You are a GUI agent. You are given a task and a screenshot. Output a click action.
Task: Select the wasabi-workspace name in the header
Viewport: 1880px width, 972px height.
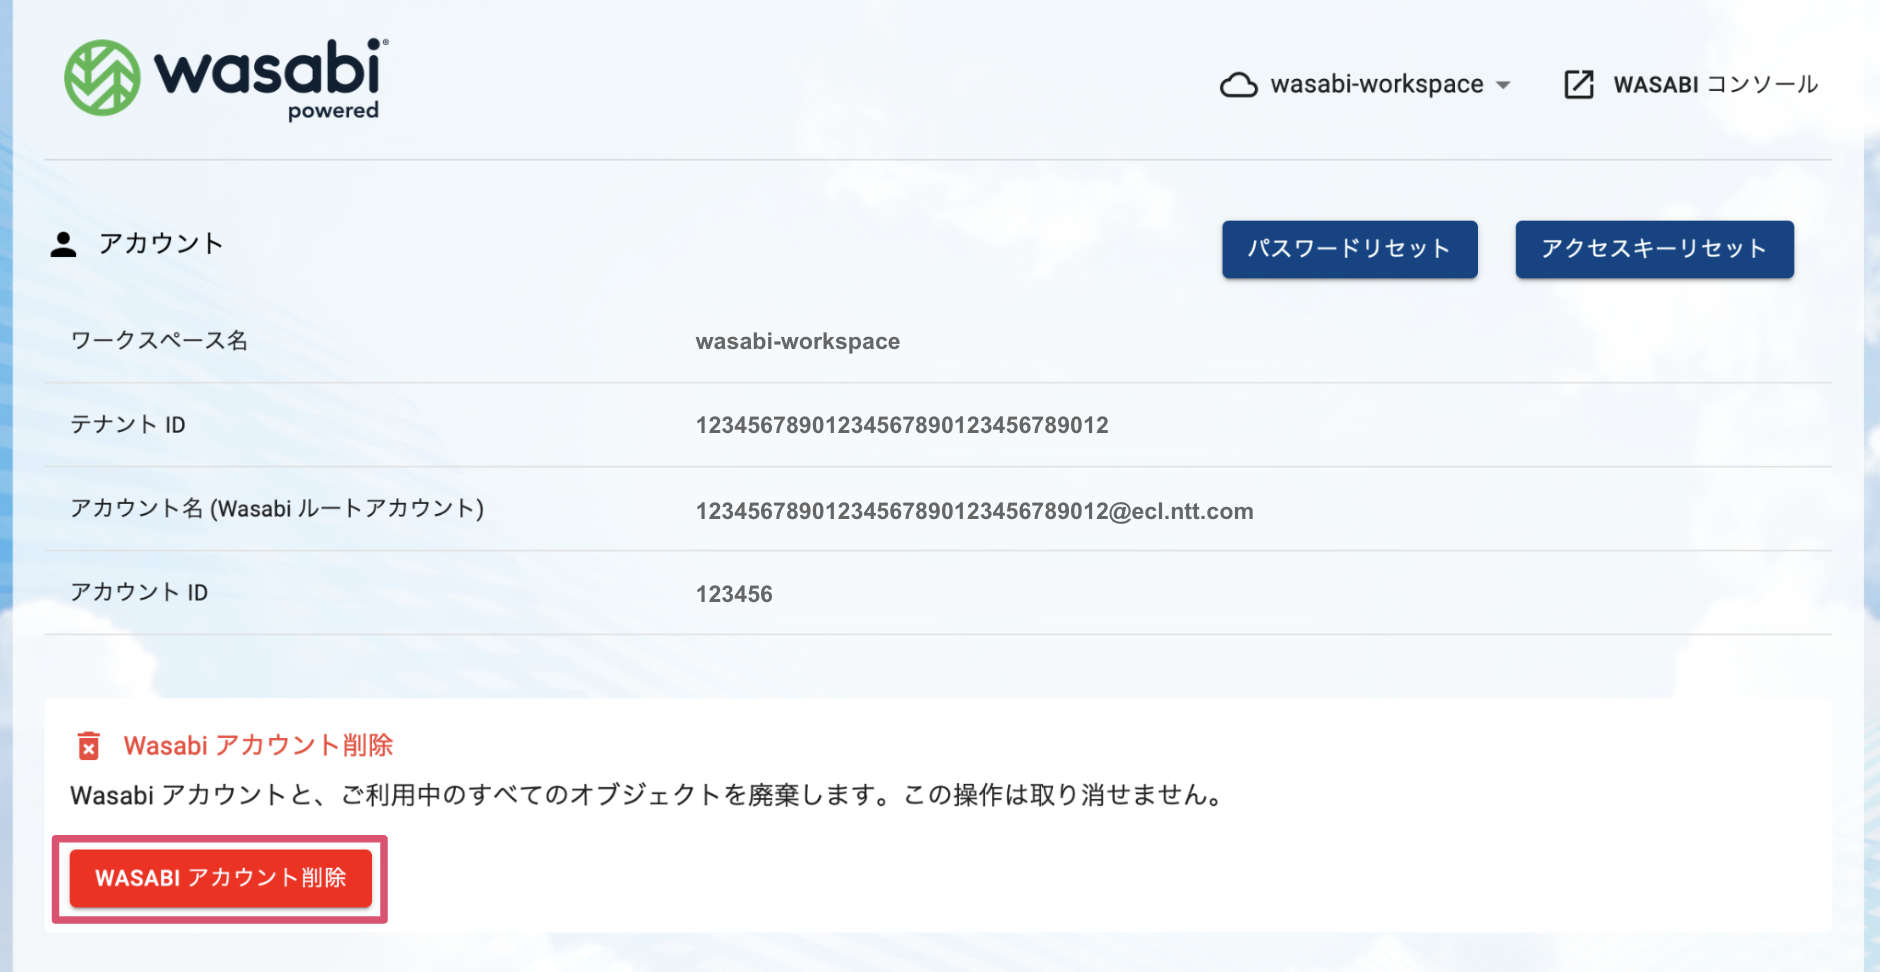1377,85
